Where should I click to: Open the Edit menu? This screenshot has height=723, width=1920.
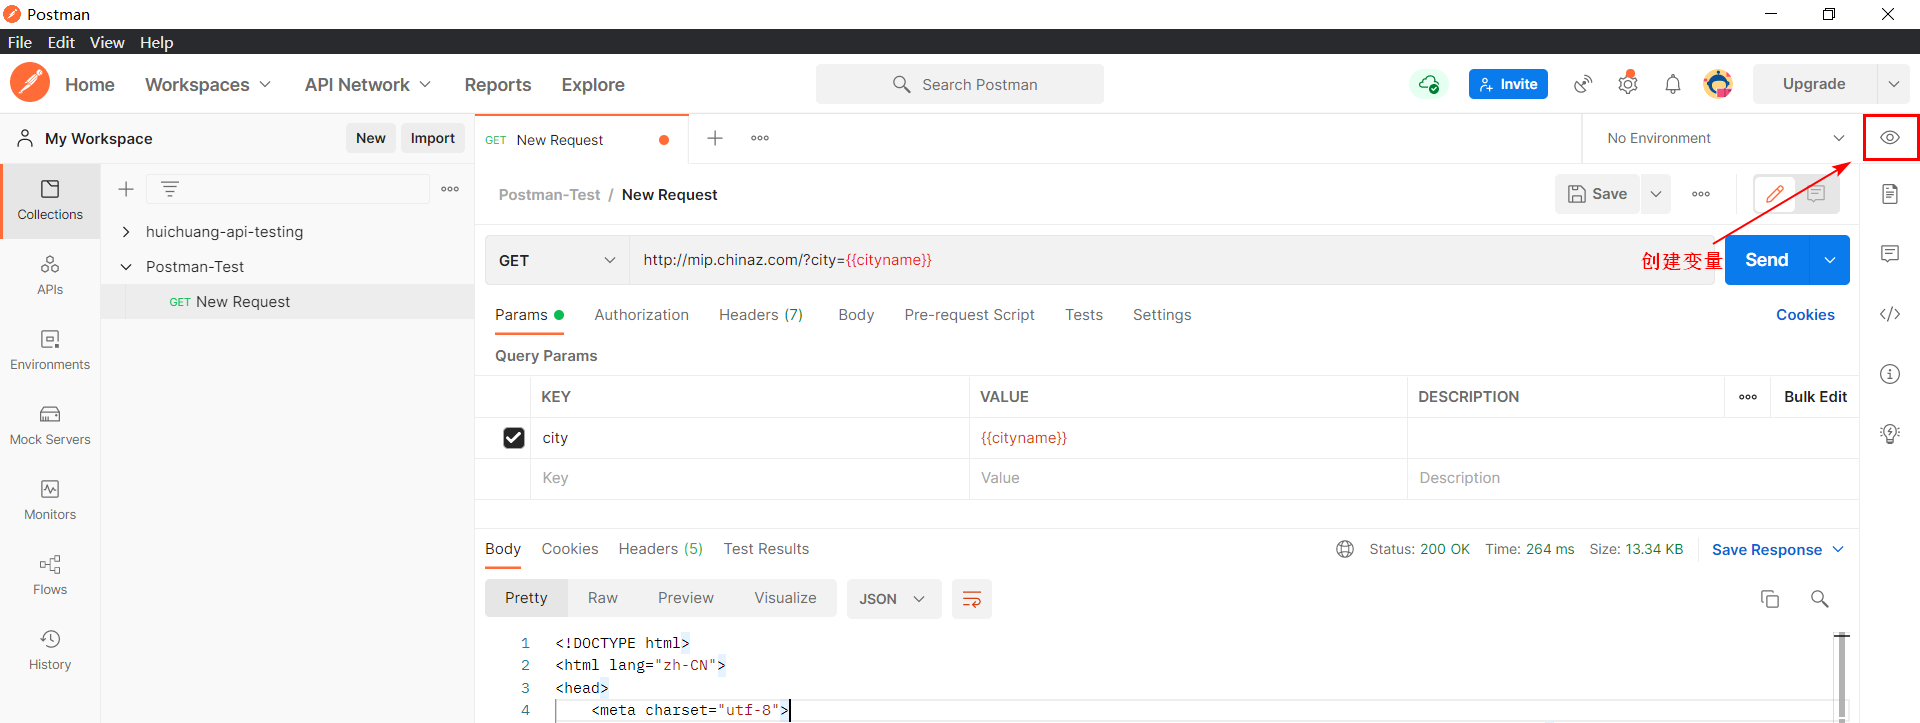click(x=61, y=42)
